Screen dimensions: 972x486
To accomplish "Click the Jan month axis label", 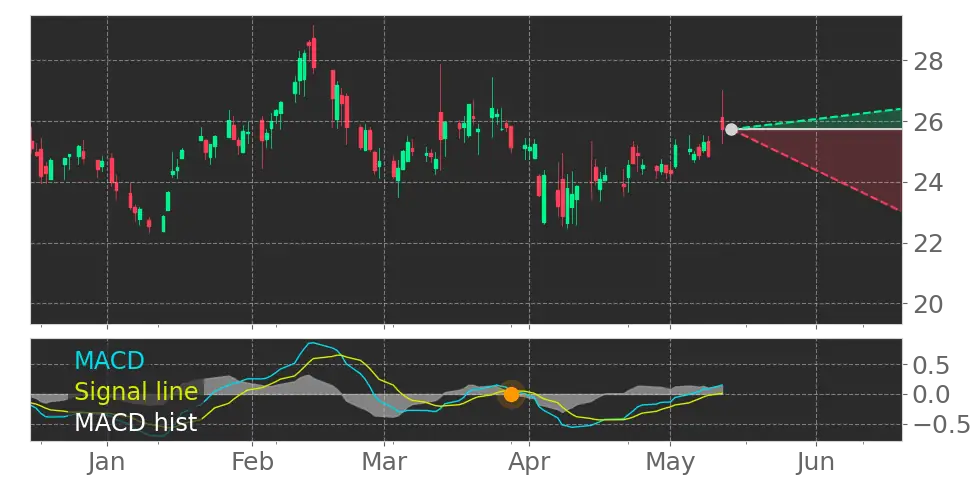I will coord(107,462).
